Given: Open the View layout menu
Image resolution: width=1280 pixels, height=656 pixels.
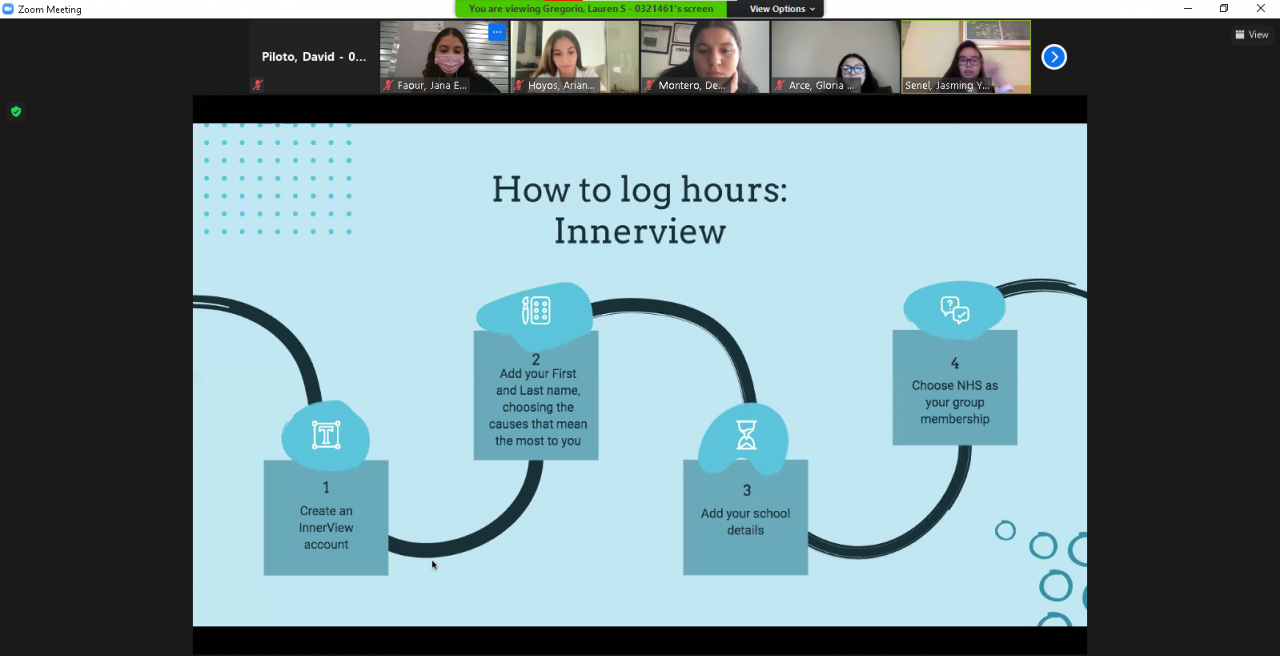Looking at the screenshot, I should (x=1252, y=35).
